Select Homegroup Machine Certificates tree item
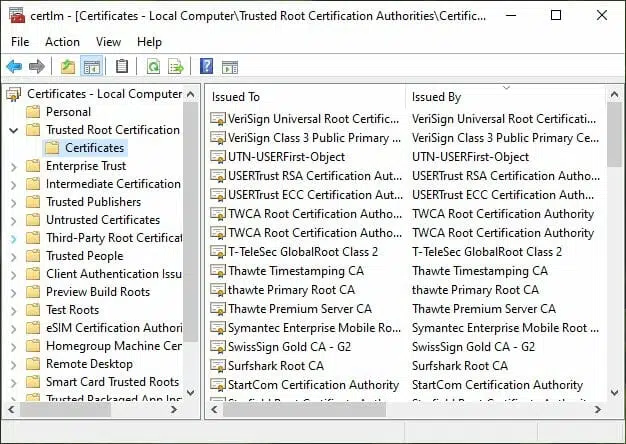Viewport: 626px width, 444px height. click(114, 346)
